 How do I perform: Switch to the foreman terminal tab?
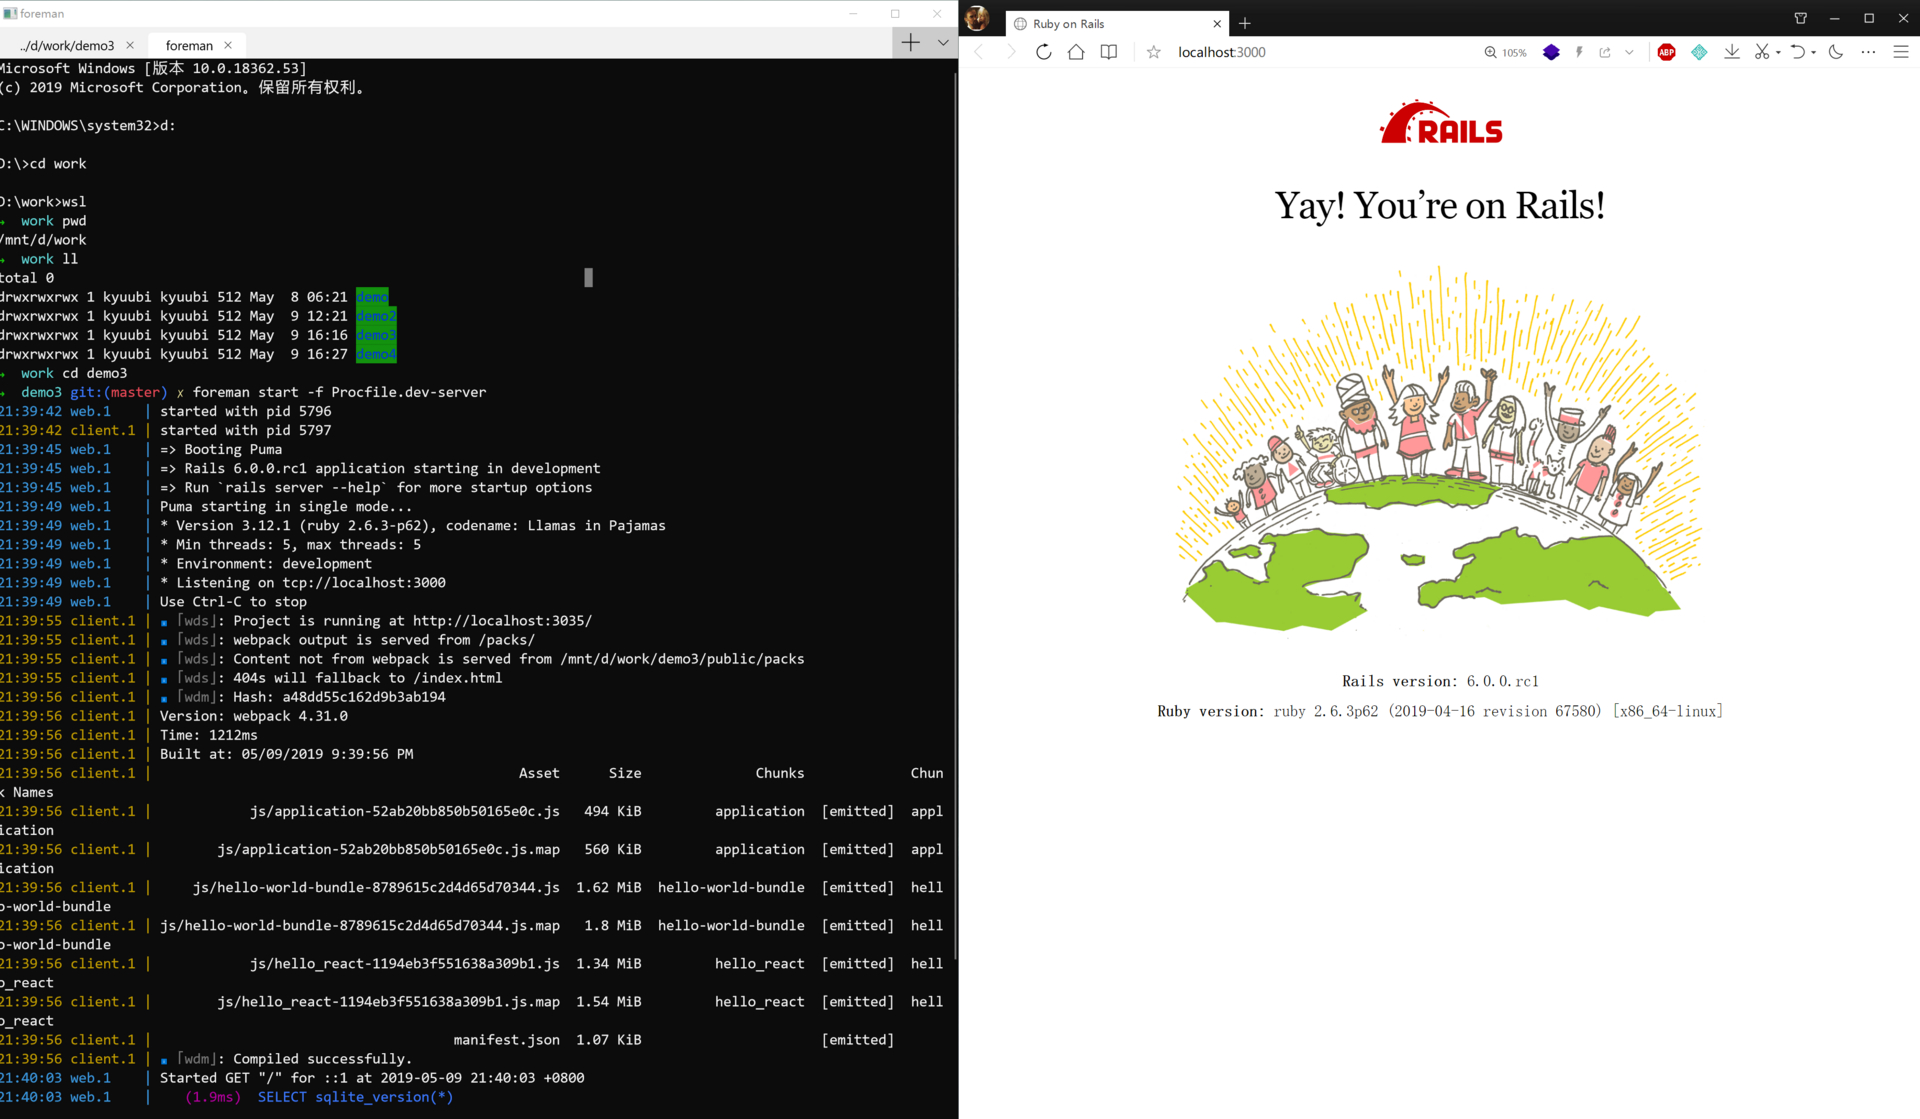(186, 44)
